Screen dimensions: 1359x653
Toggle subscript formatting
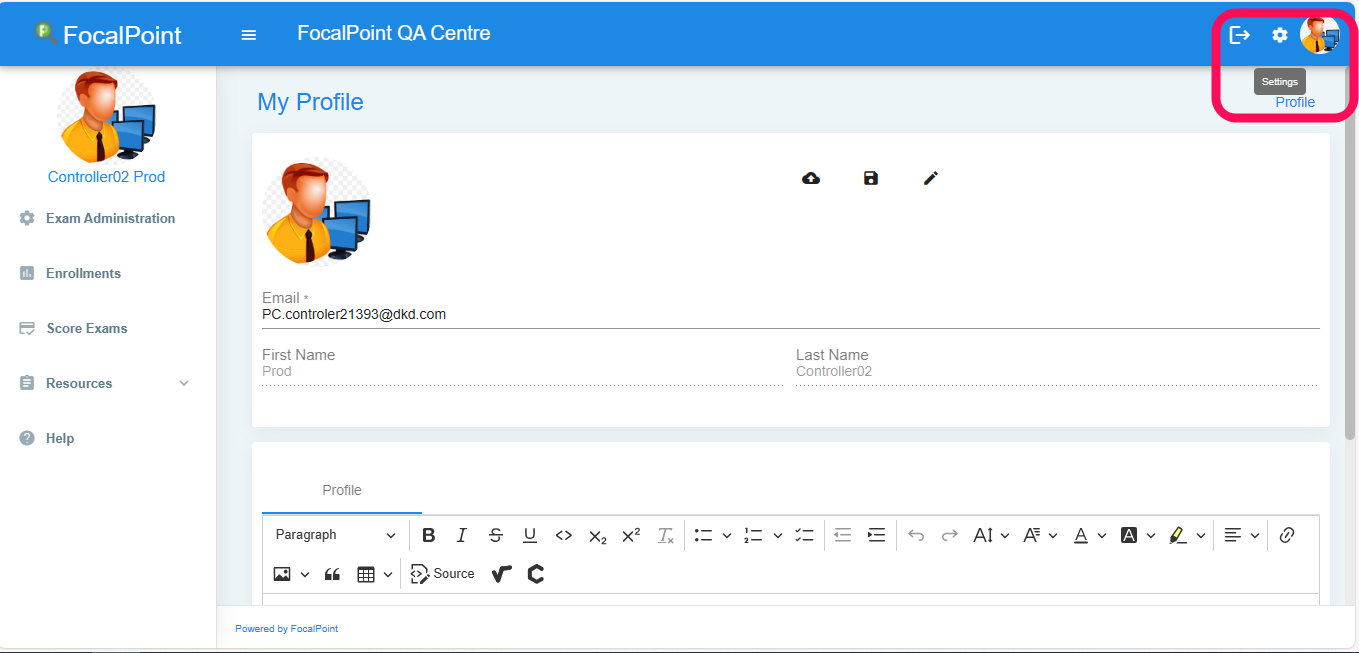pyautogui.click(x=597, y=535)
